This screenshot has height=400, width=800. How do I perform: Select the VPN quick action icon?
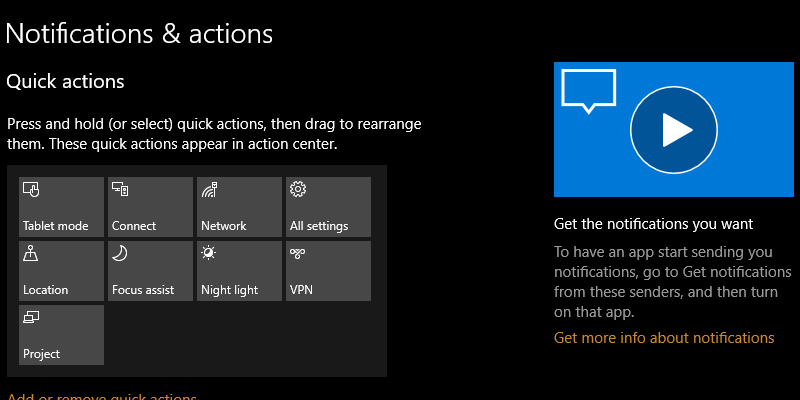coord(297,253)
